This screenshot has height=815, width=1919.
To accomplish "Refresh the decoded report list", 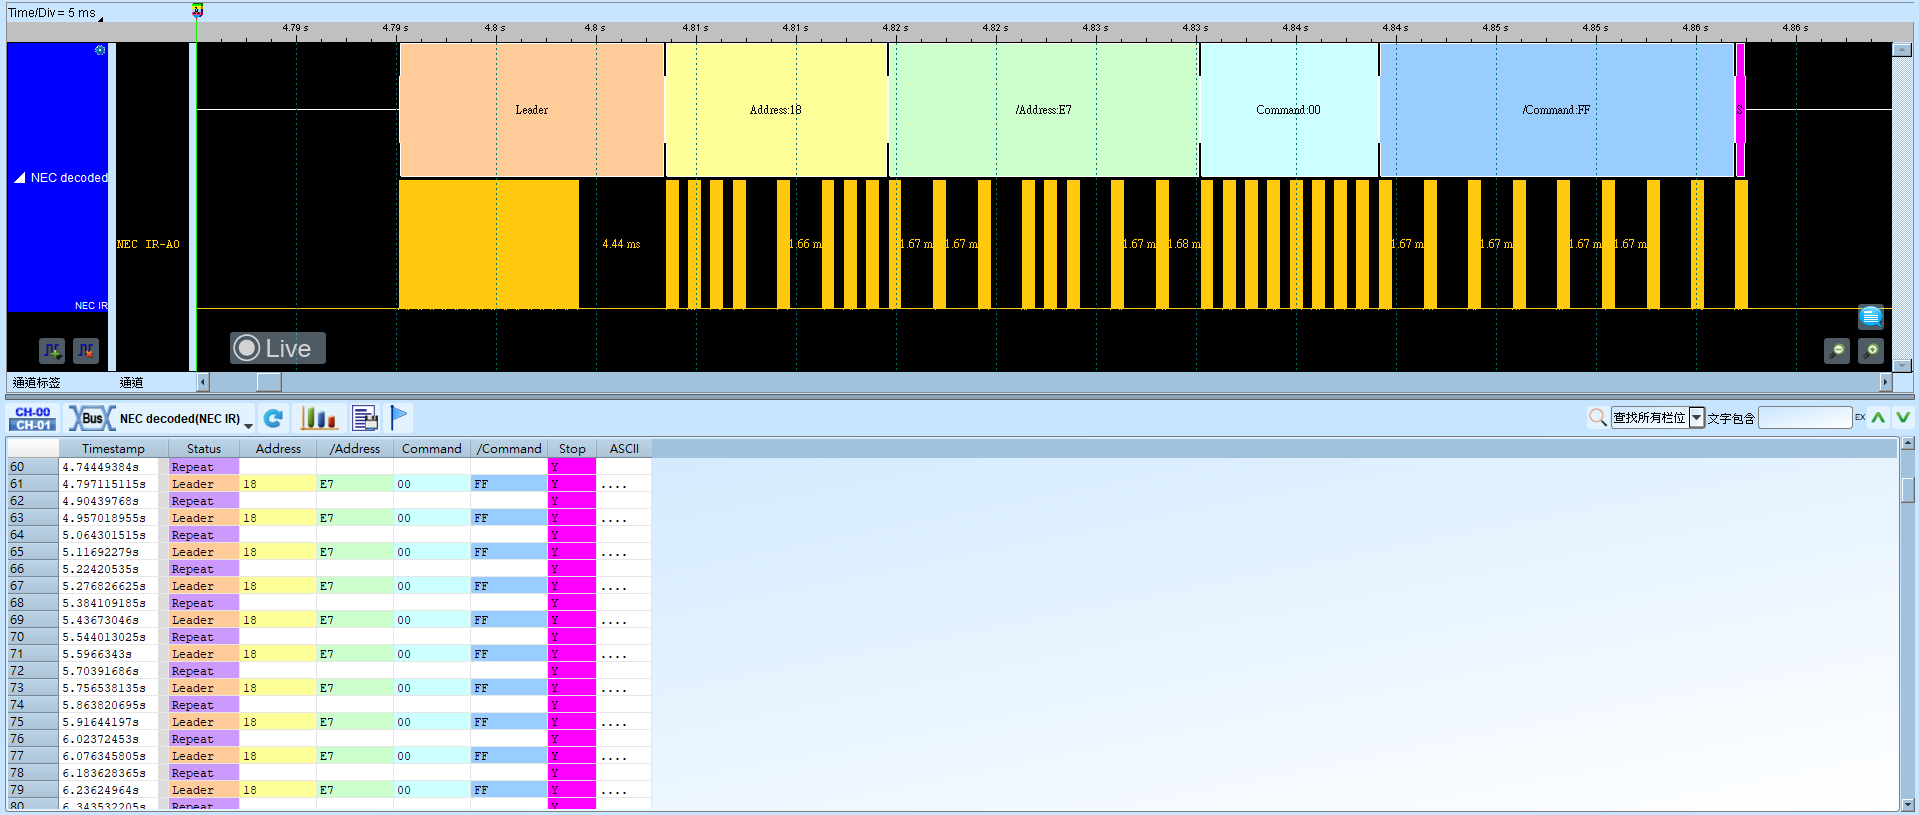I will 273,418.
